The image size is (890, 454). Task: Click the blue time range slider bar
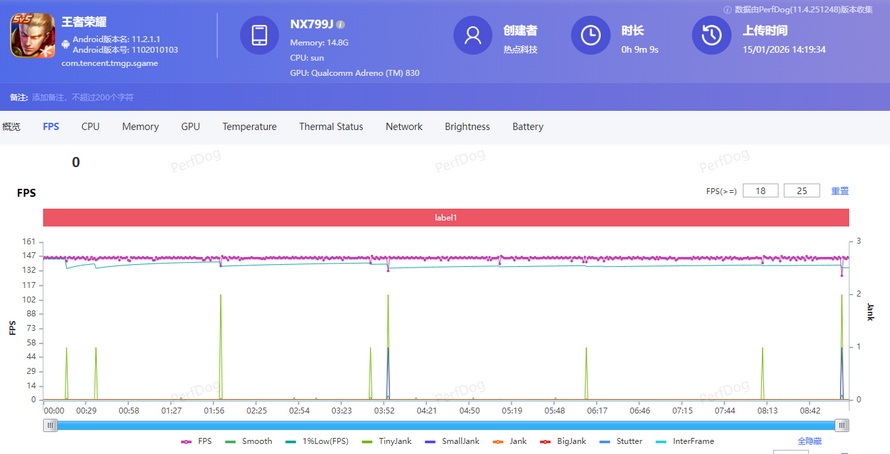[x=446, y=425]
